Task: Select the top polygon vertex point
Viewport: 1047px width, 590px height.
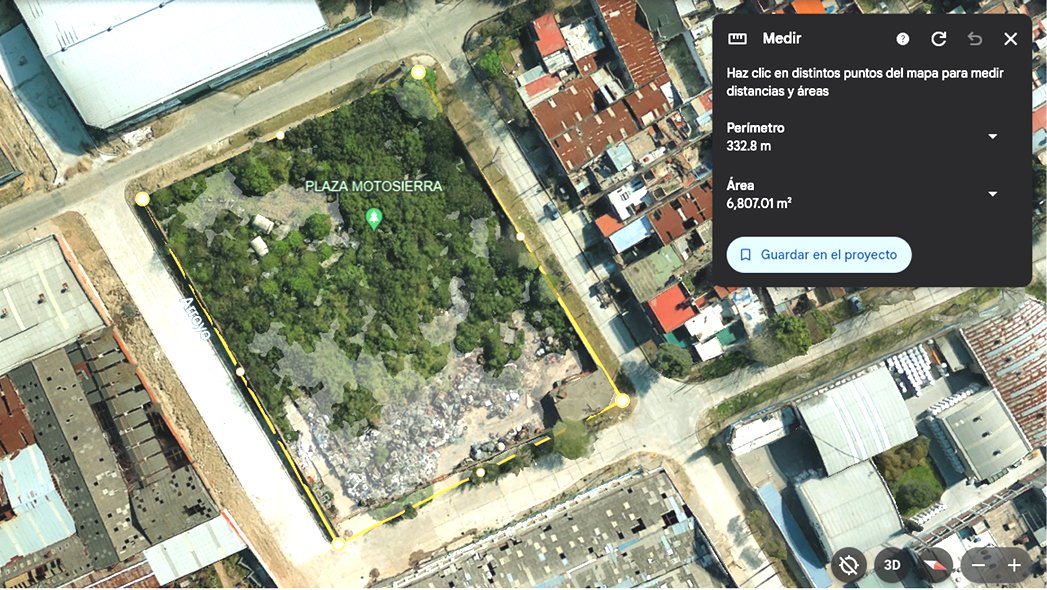Action: [418, 72]
